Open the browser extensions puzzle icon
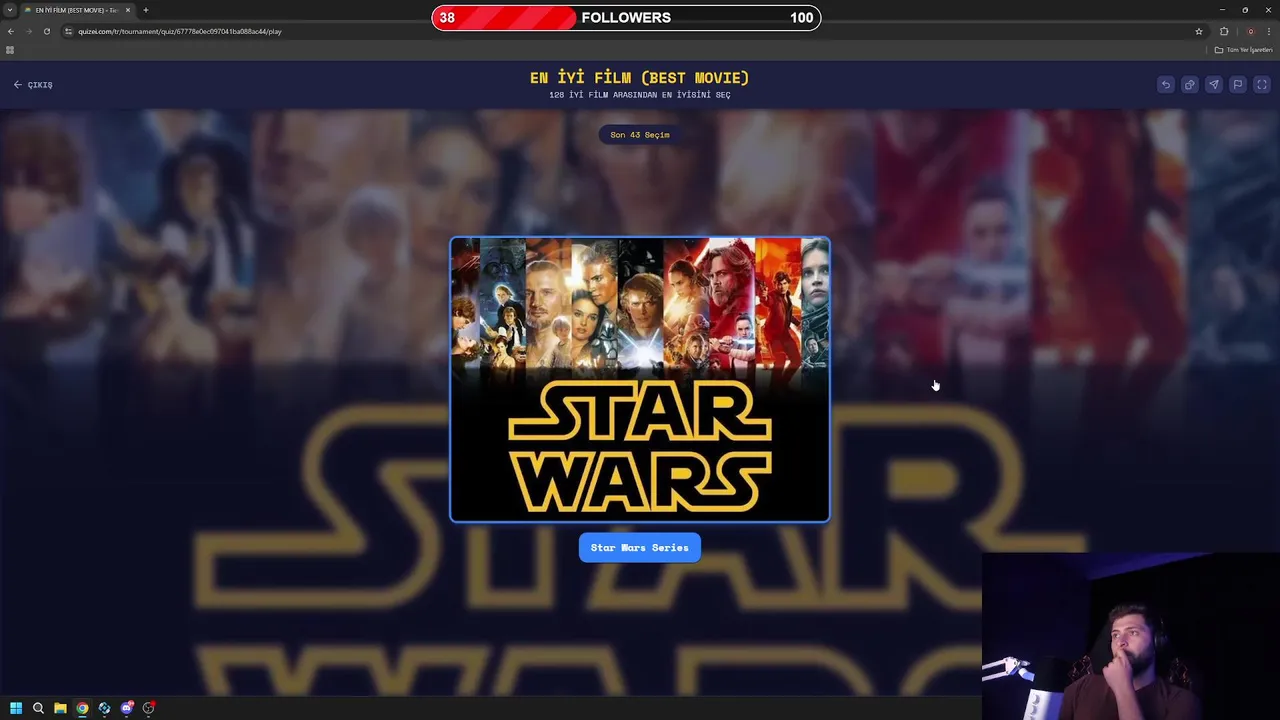The image size is (1280, 720). (1224, 31)
